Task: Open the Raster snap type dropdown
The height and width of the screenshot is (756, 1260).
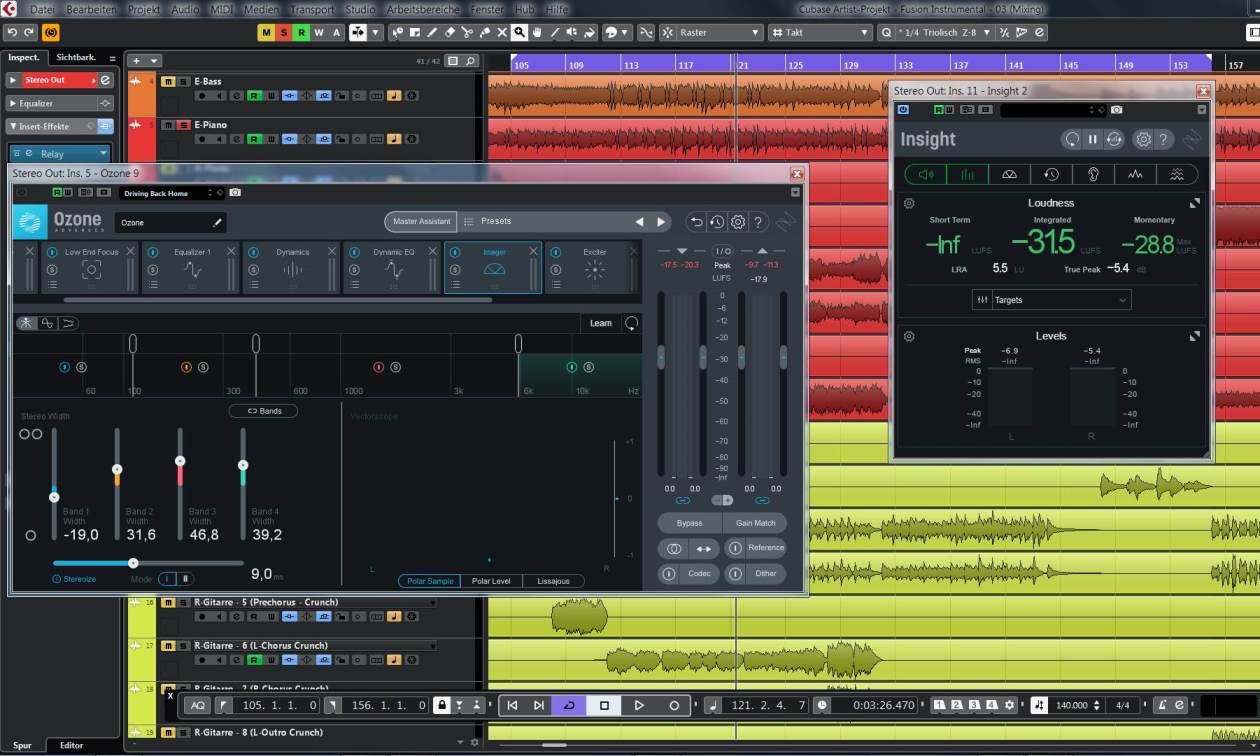Action: pyautogui.click(x=720, y=33)
